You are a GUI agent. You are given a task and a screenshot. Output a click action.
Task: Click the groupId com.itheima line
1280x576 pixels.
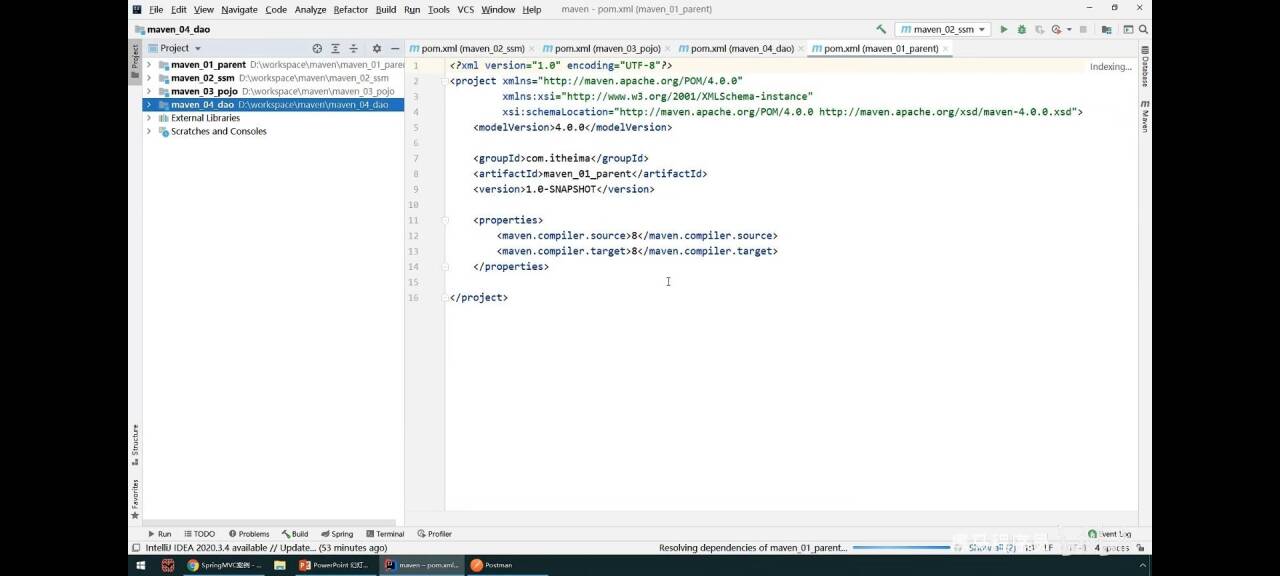pyautogui.click(x=561, y=158)
